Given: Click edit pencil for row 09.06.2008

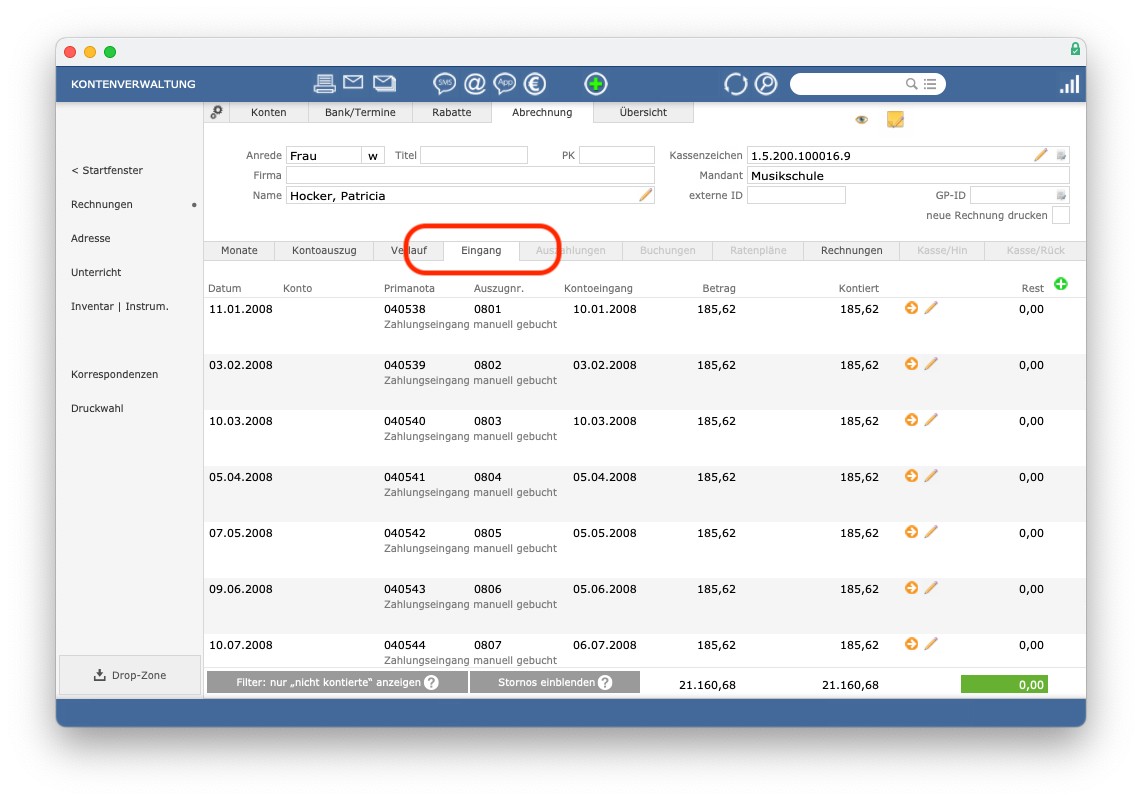Looking at the screenshot, I should pos(931,588).
